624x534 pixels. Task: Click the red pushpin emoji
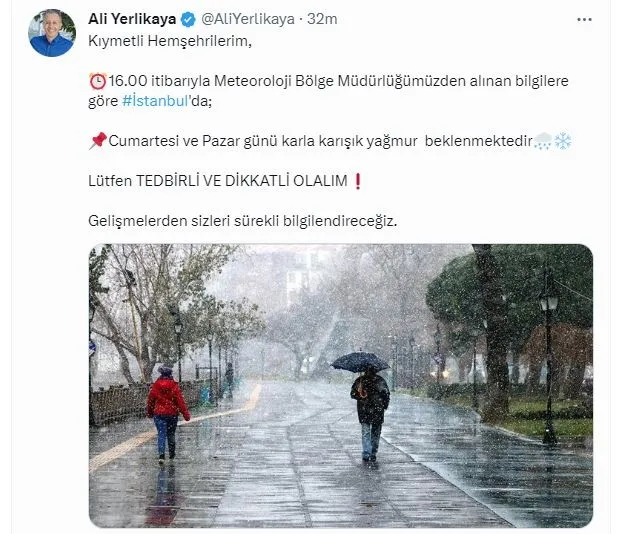click(98, 141)
